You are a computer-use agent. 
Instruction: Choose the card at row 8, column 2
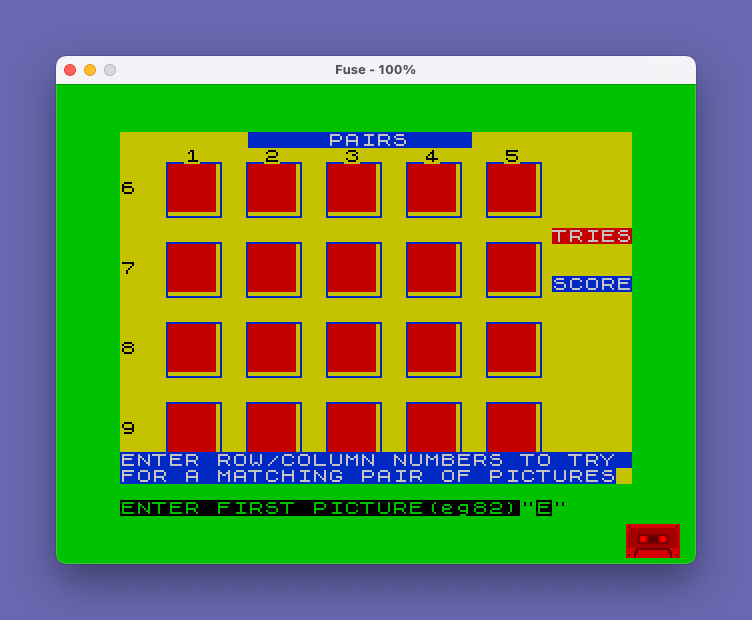pos(274,350)
